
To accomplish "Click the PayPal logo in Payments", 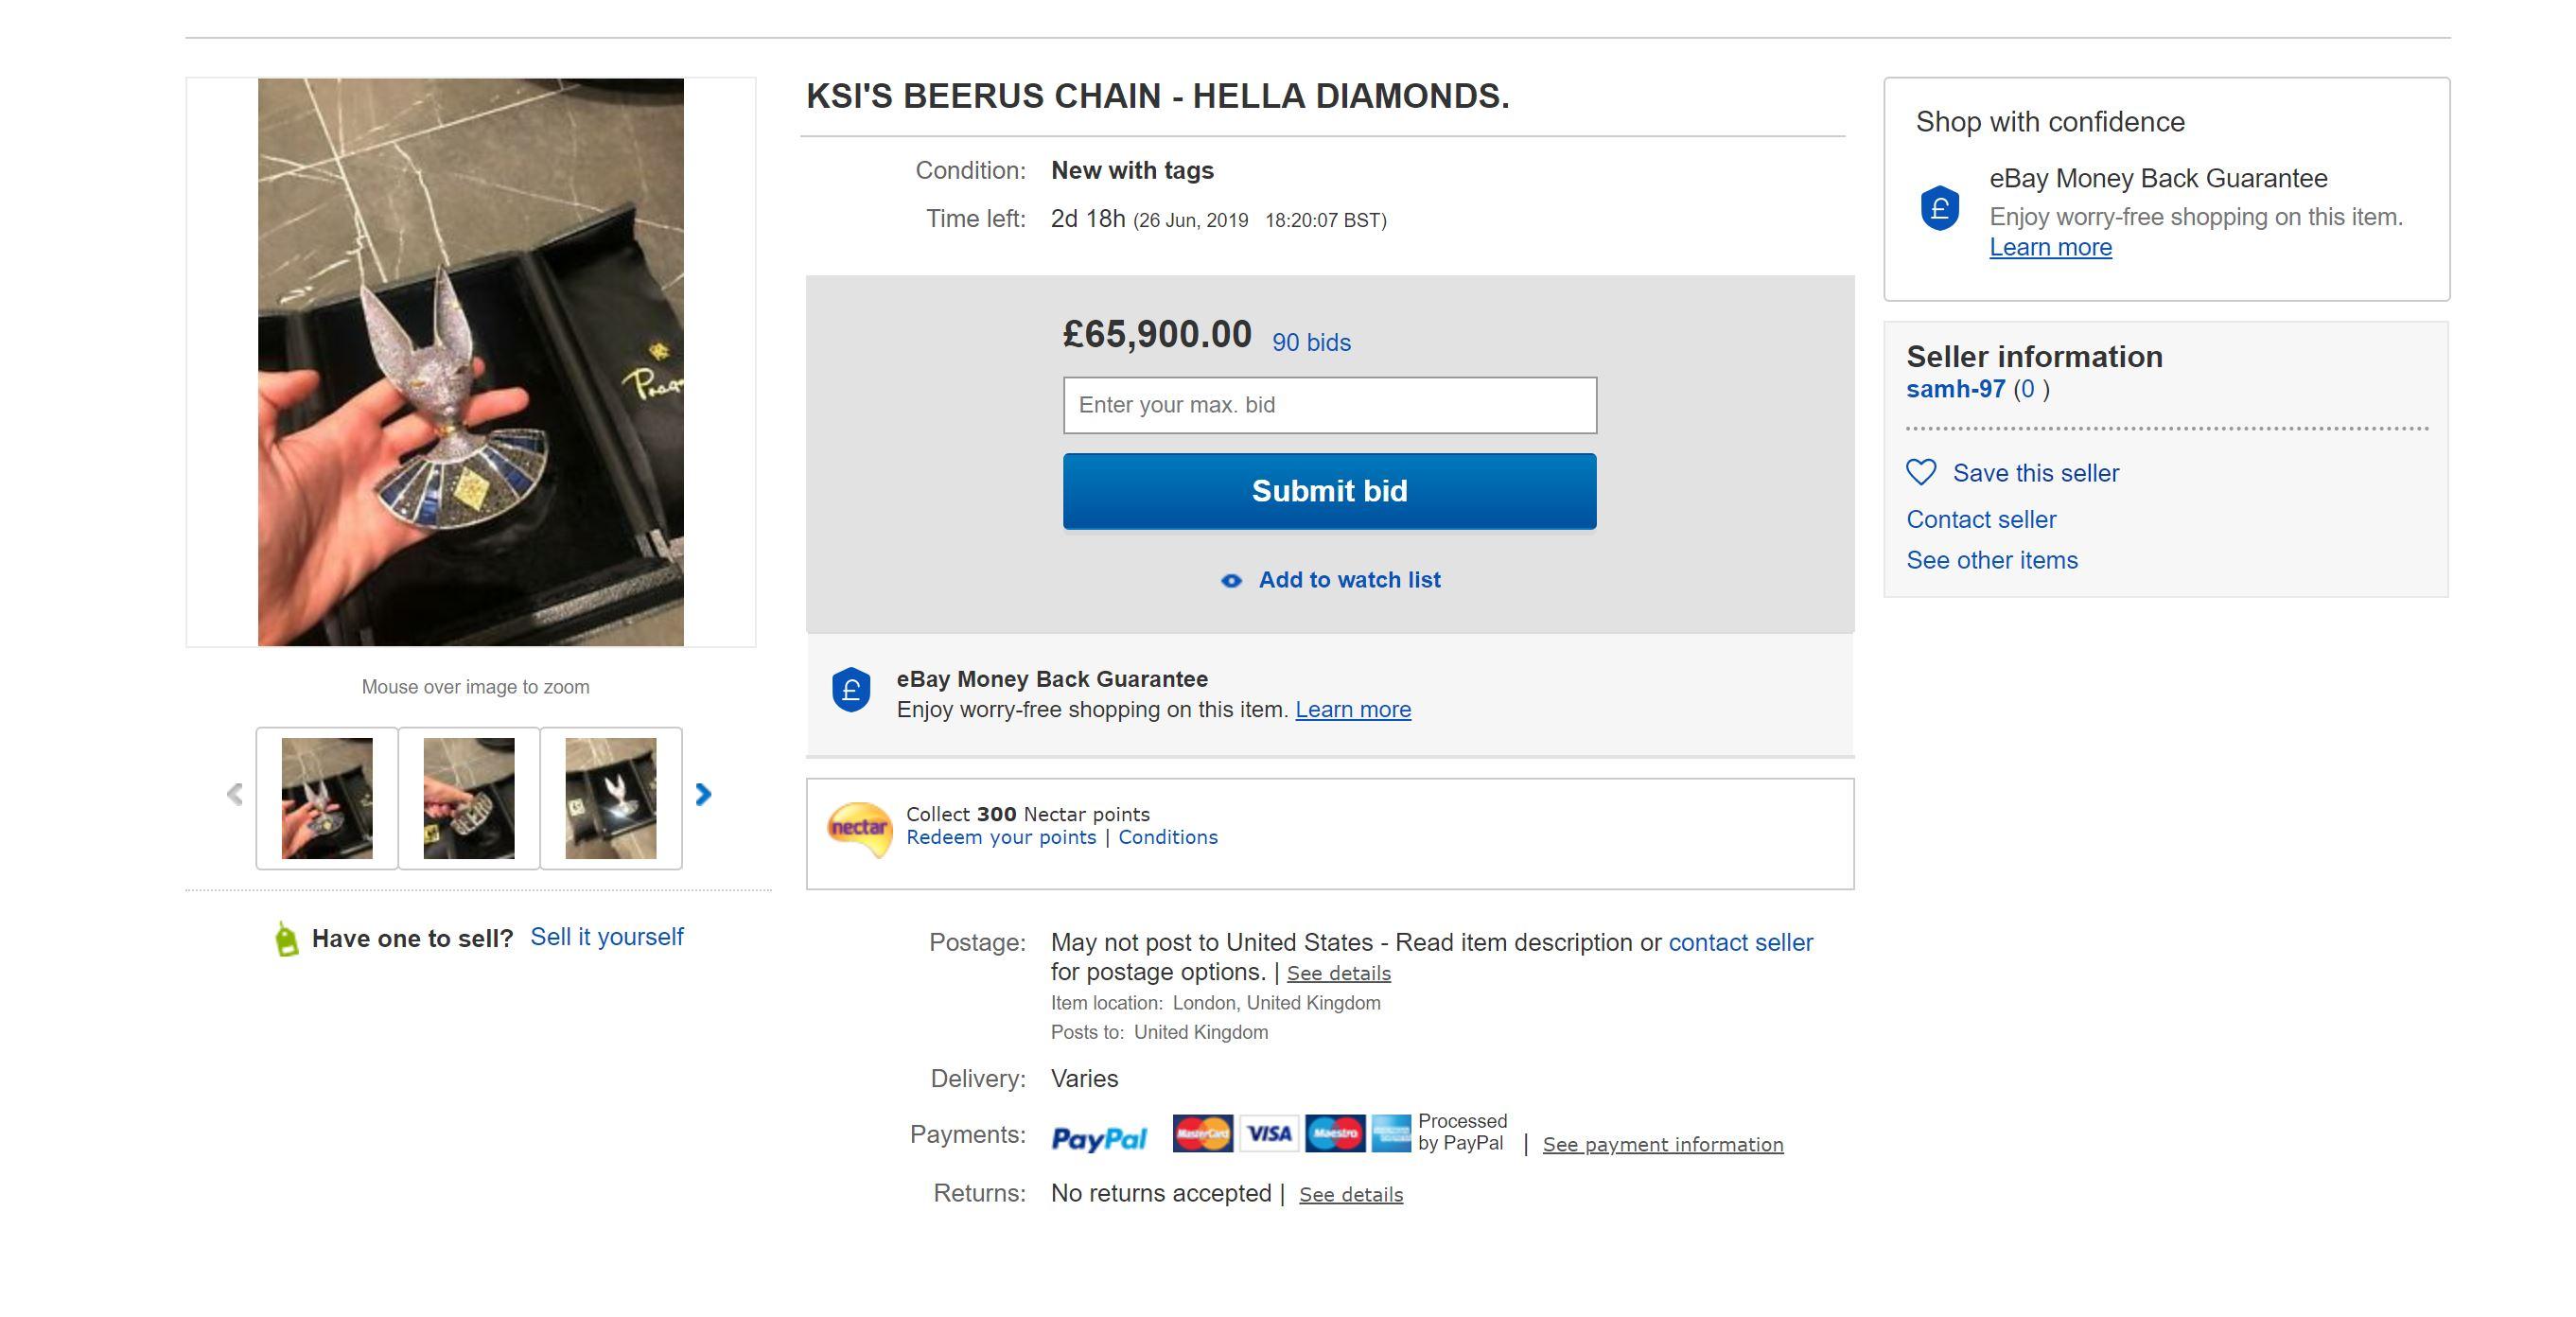I will point(1098,1138).
